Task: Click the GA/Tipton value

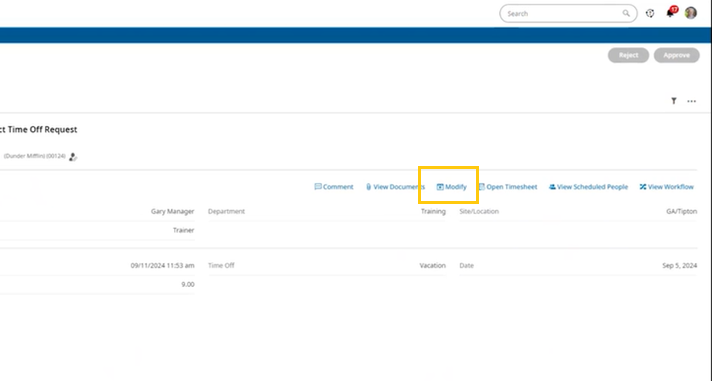Action: click(x=682, y=211)
